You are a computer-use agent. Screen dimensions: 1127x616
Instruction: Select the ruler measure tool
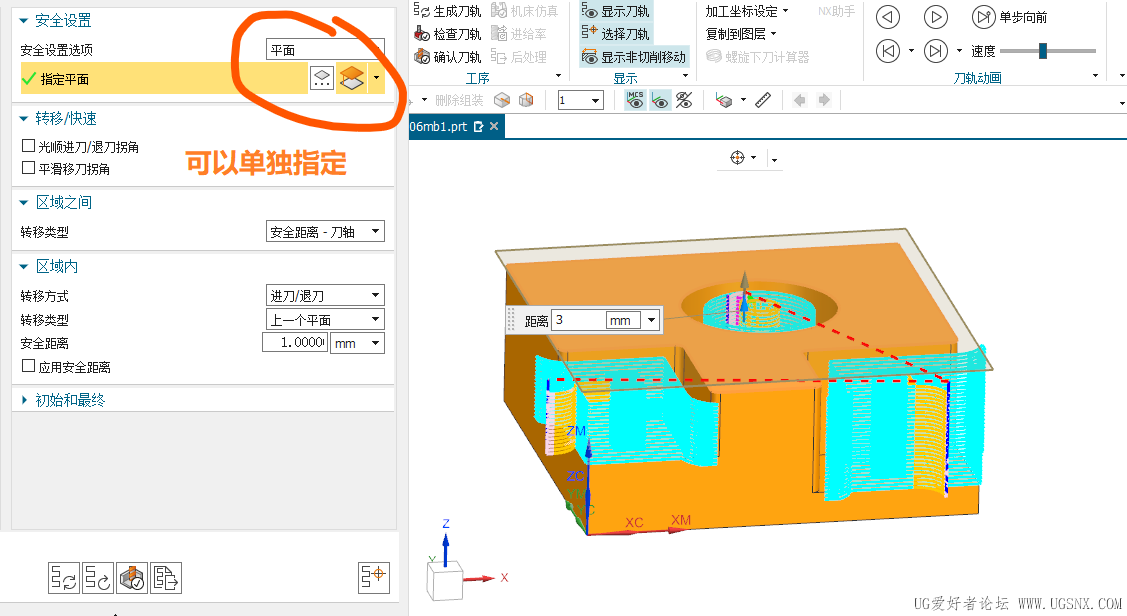(763, 100)
